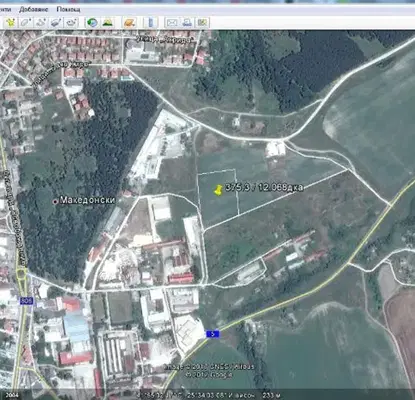The height and width of the screenshot is (400, 415).
Task: Select the Add Polygon tool
Action: (26, 23)
